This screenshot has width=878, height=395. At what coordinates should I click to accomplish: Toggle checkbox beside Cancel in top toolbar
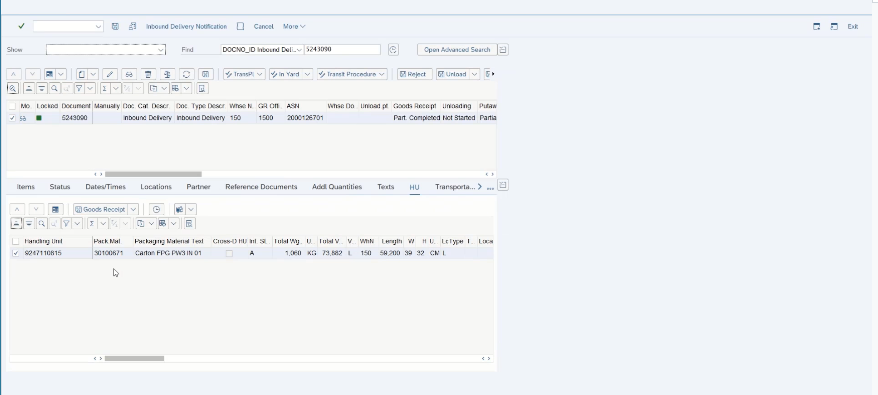pyautogui.click(x=240, y=26)
